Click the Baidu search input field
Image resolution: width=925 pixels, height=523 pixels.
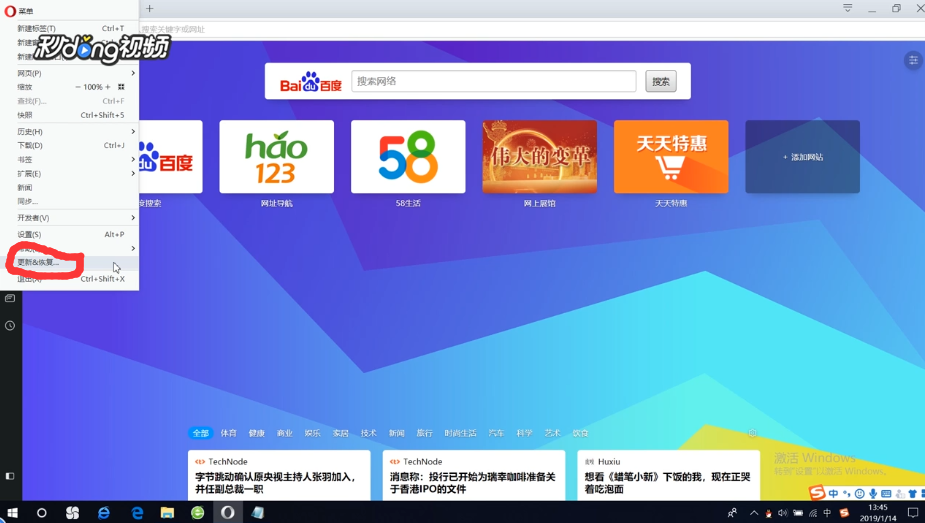pyautogui.click(x=494, y=81)
